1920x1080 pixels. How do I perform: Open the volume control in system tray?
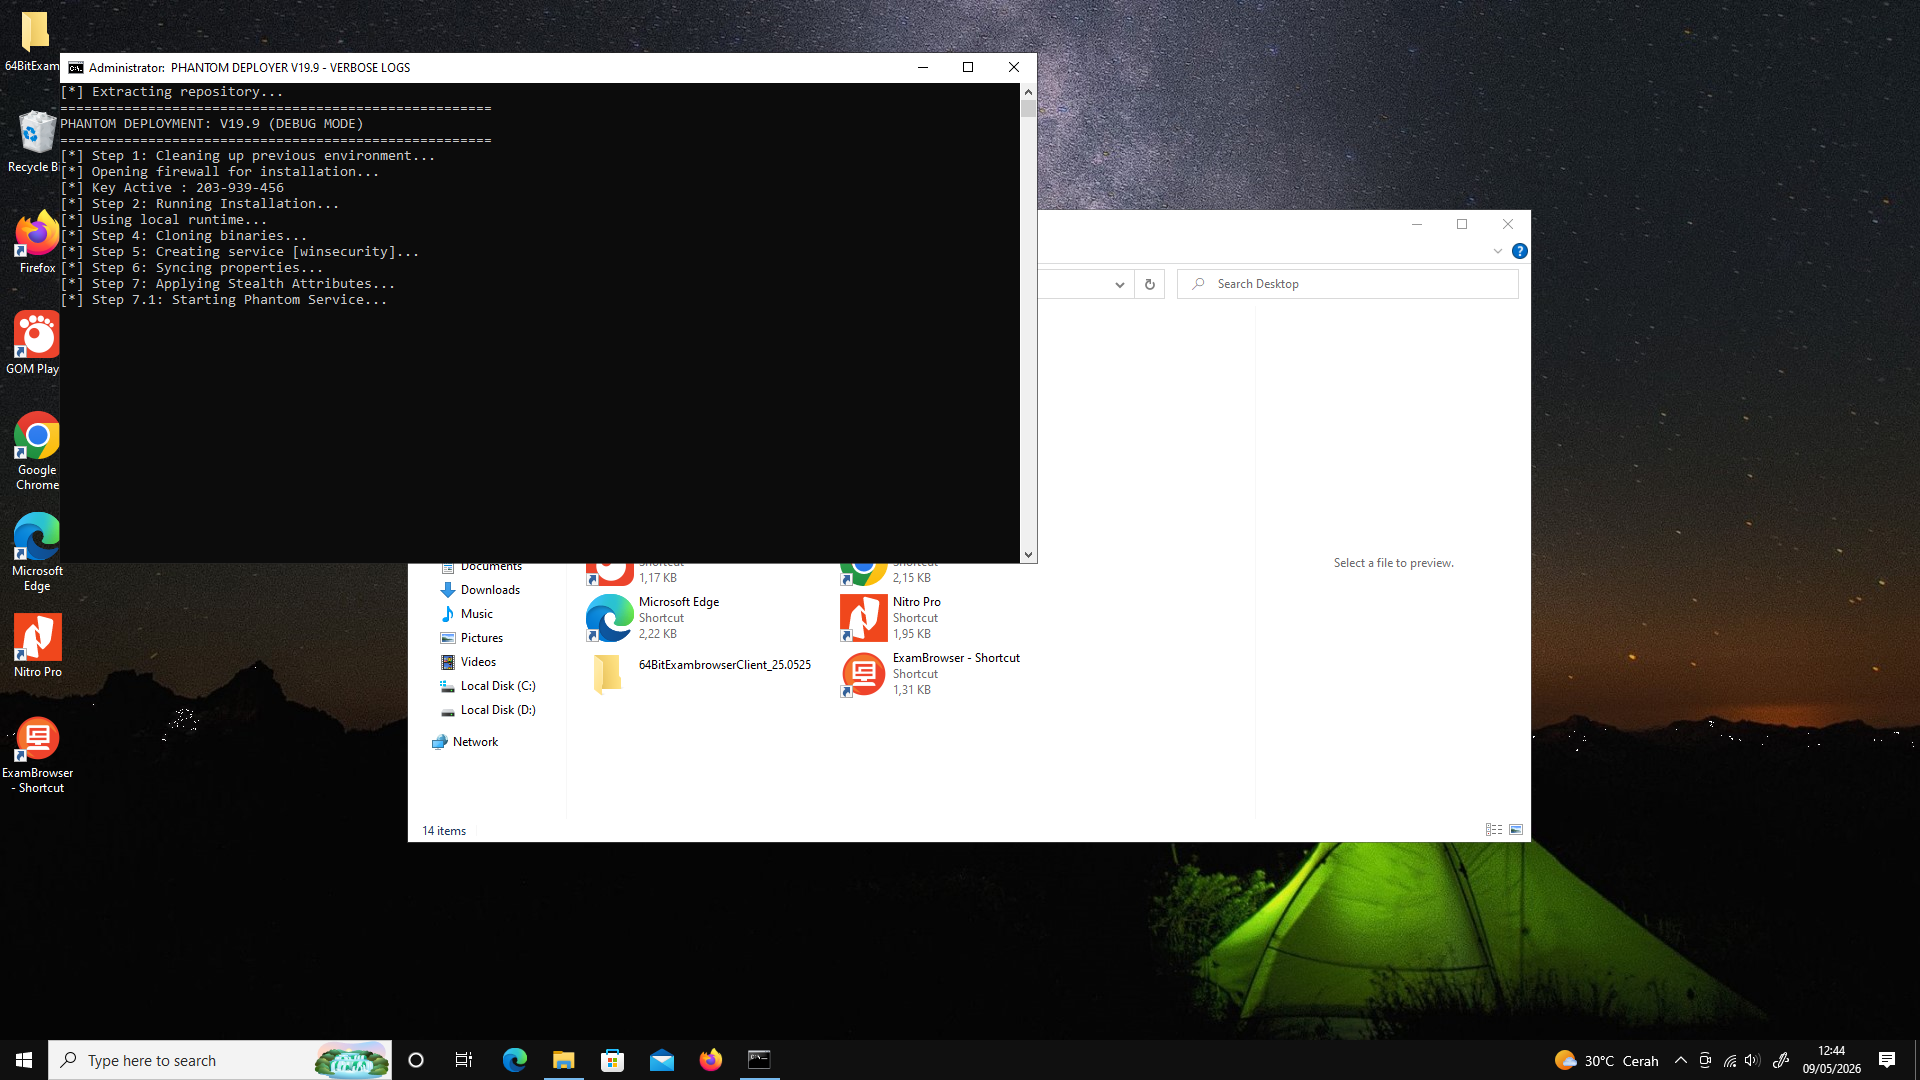(1752, 1061)
